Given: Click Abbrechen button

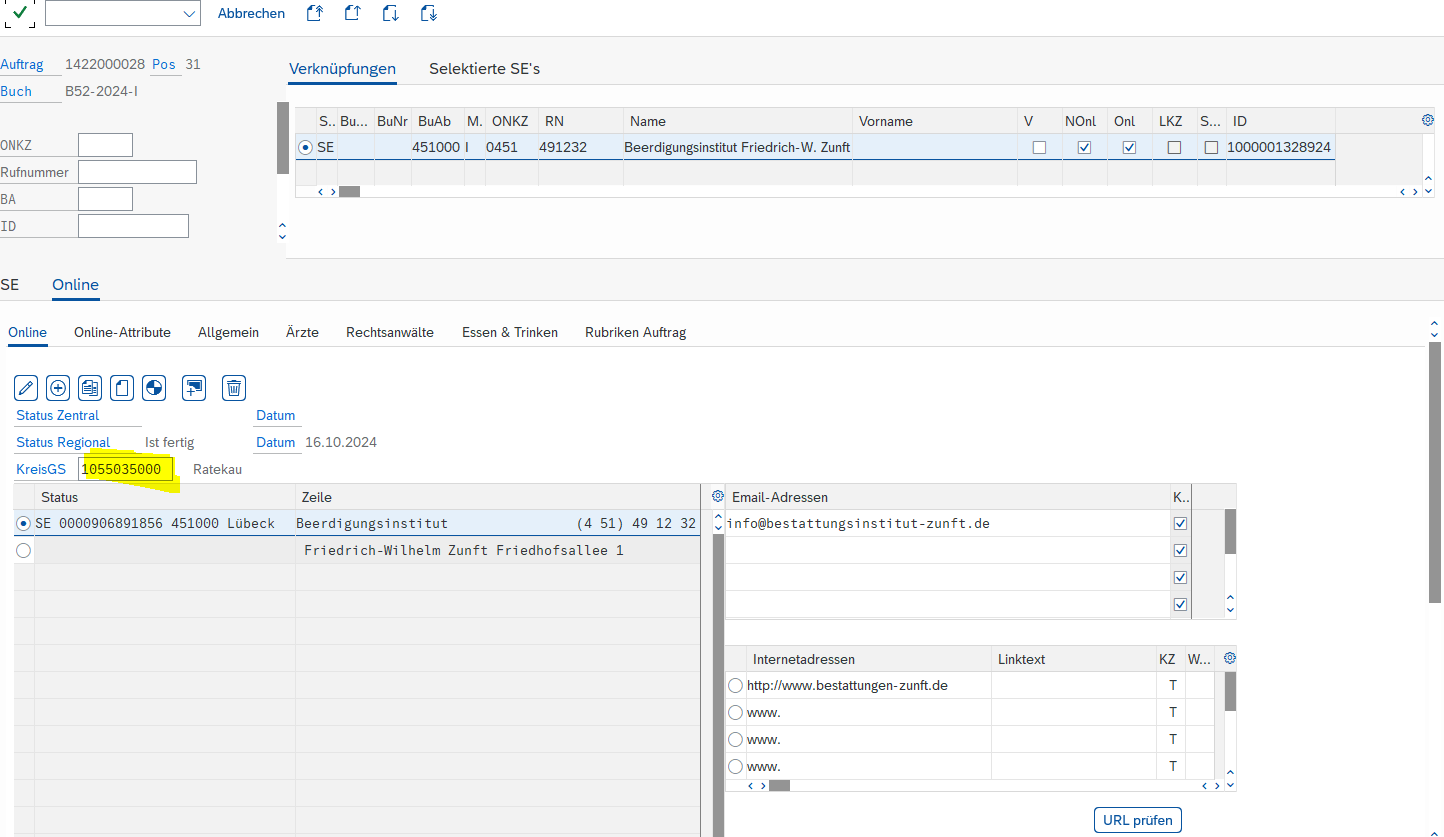Looking at the screenshot, I should [x=251, y=13].
